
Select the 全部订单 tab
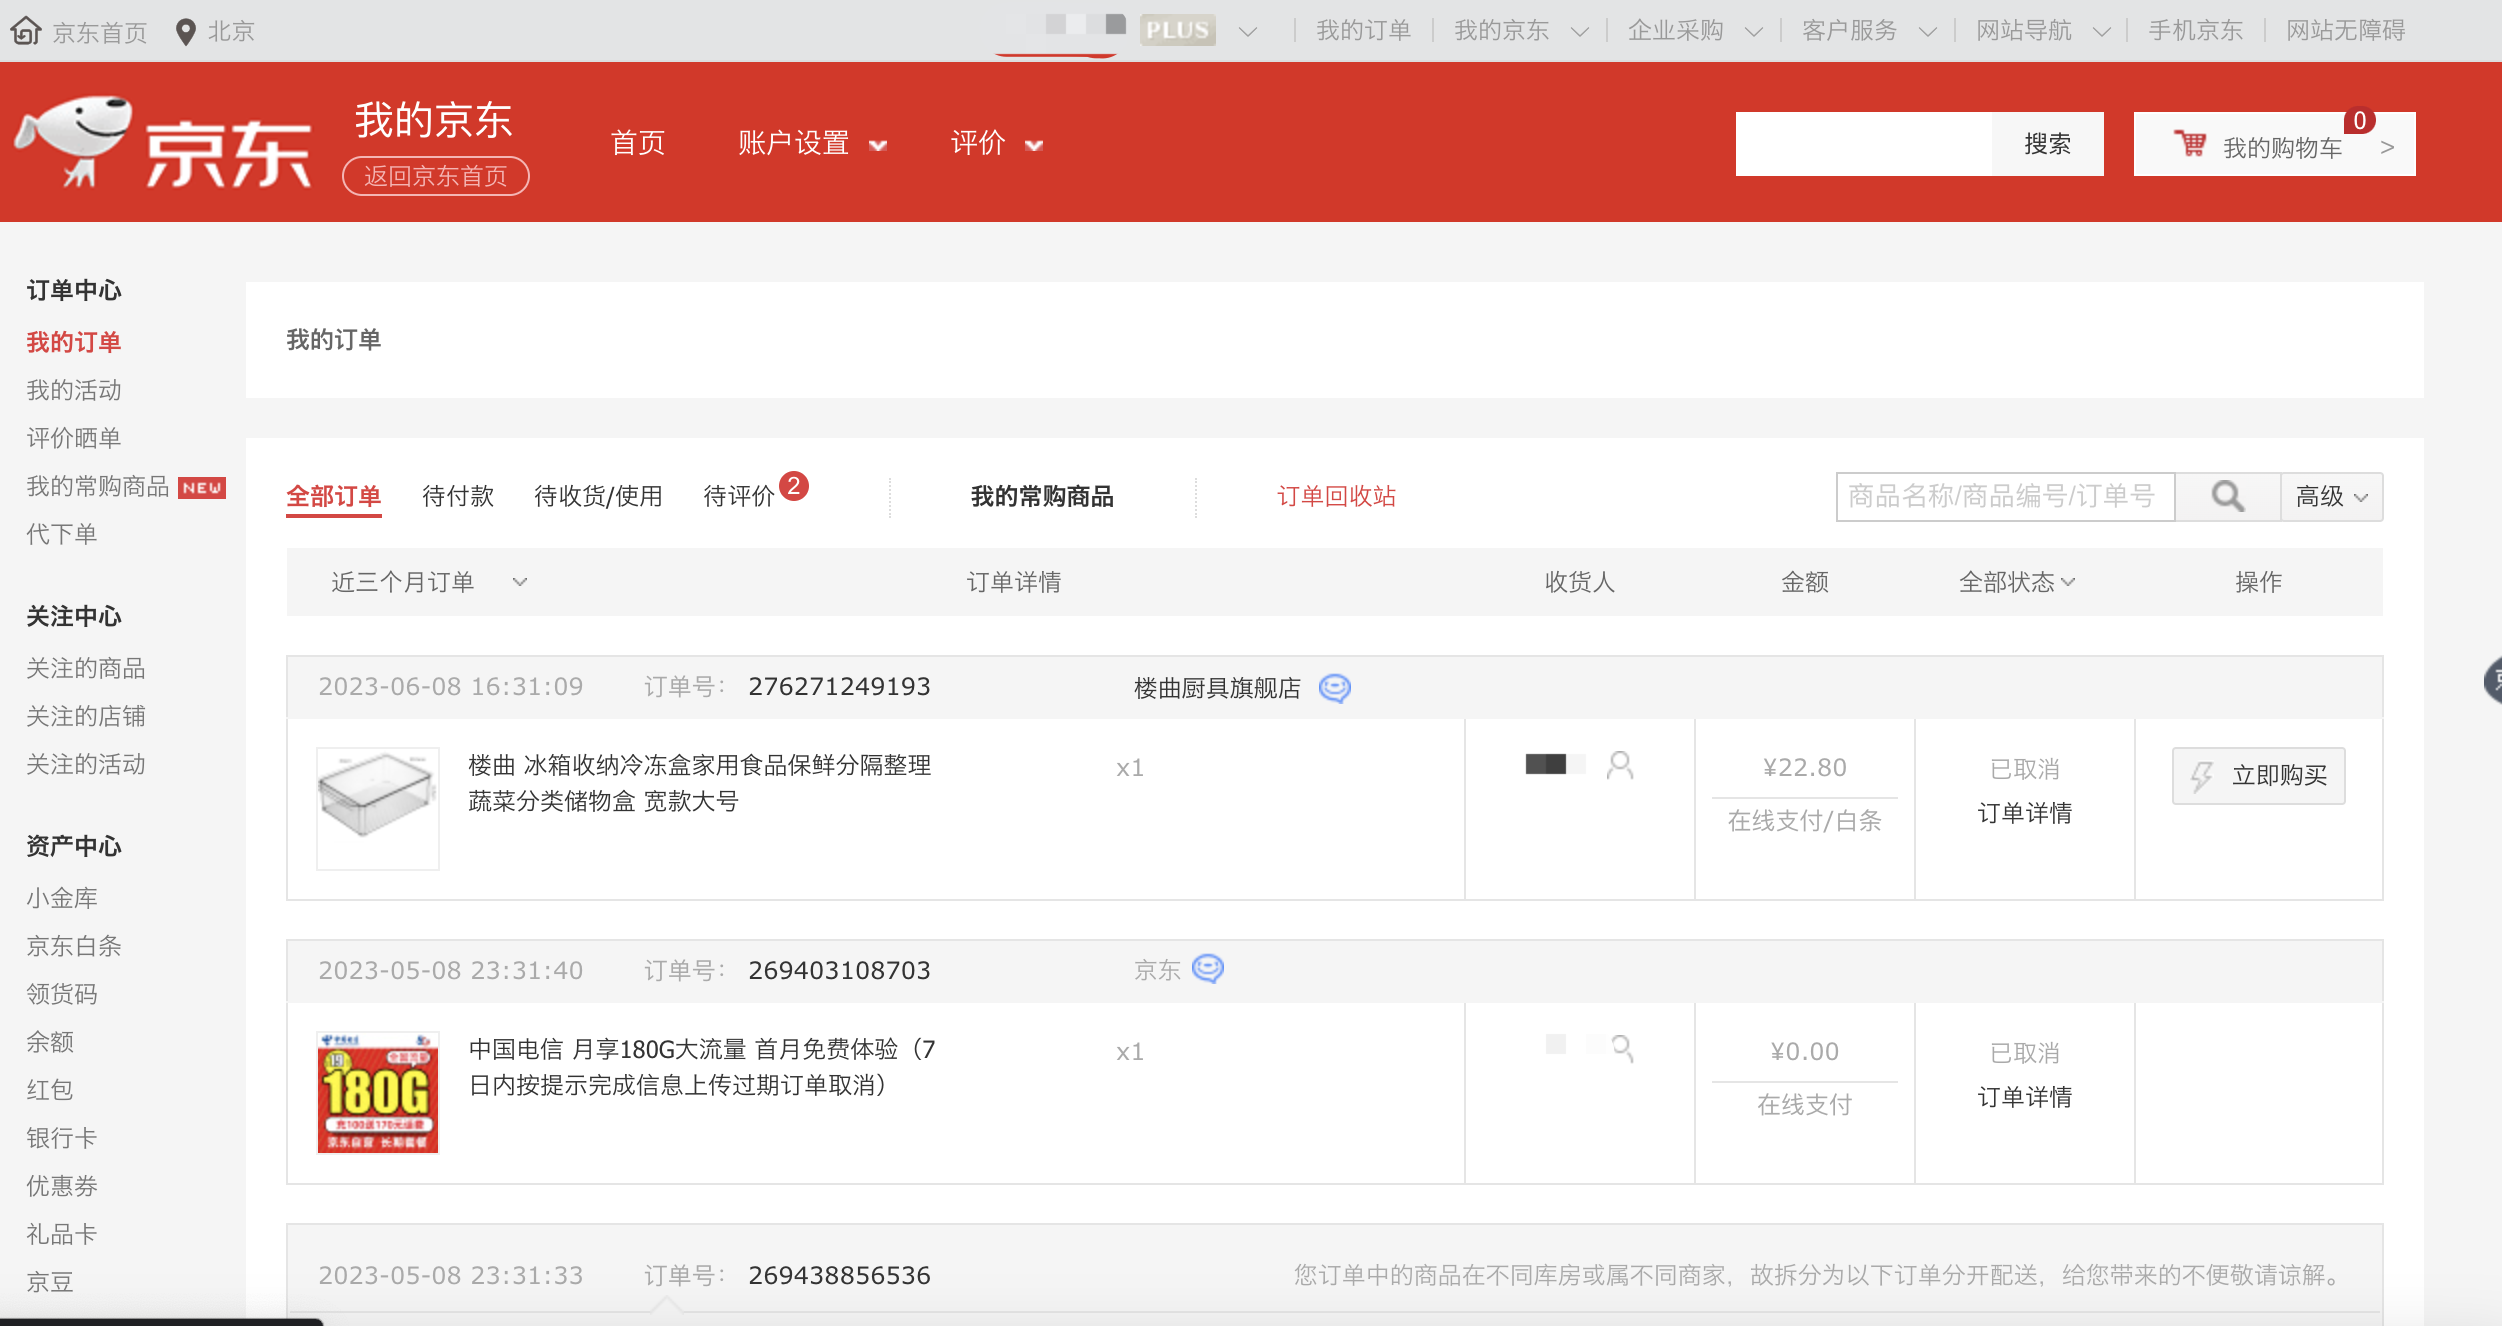point(333,496)
